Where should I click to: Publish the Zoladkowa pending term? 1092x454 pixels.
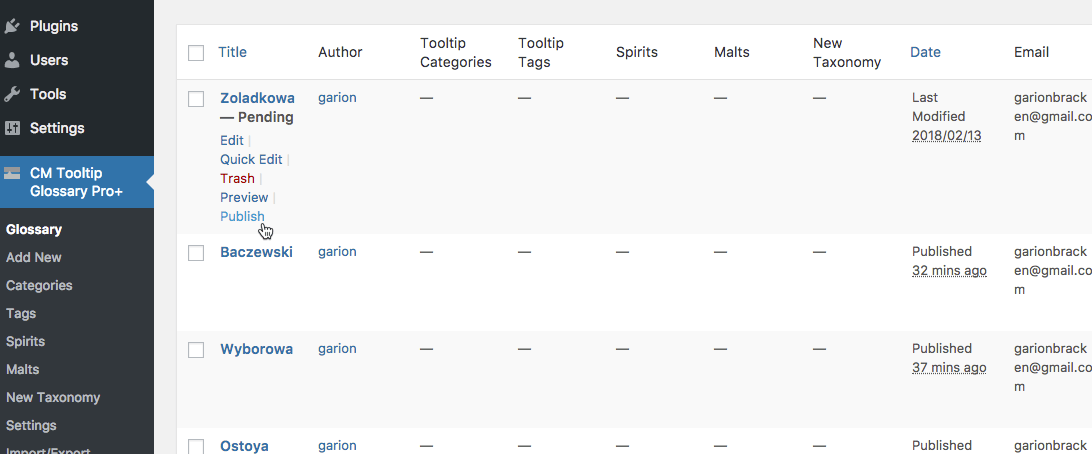(x=242, y=216)
